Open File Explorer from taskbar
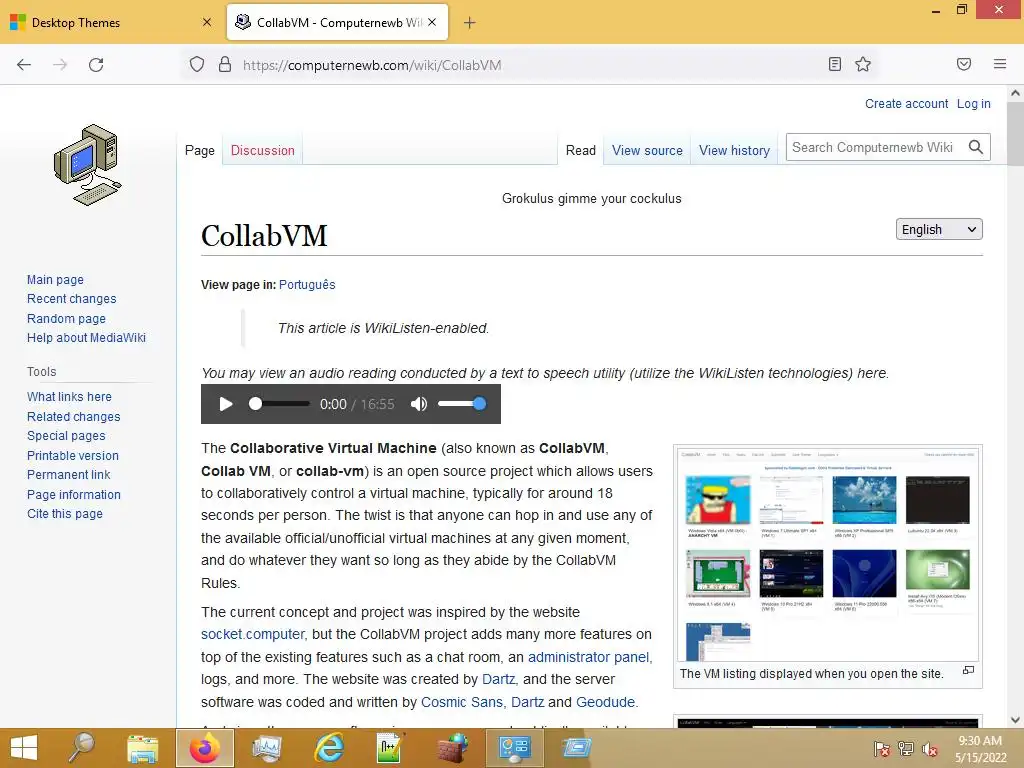1024x768 pixels. (142, 748)
